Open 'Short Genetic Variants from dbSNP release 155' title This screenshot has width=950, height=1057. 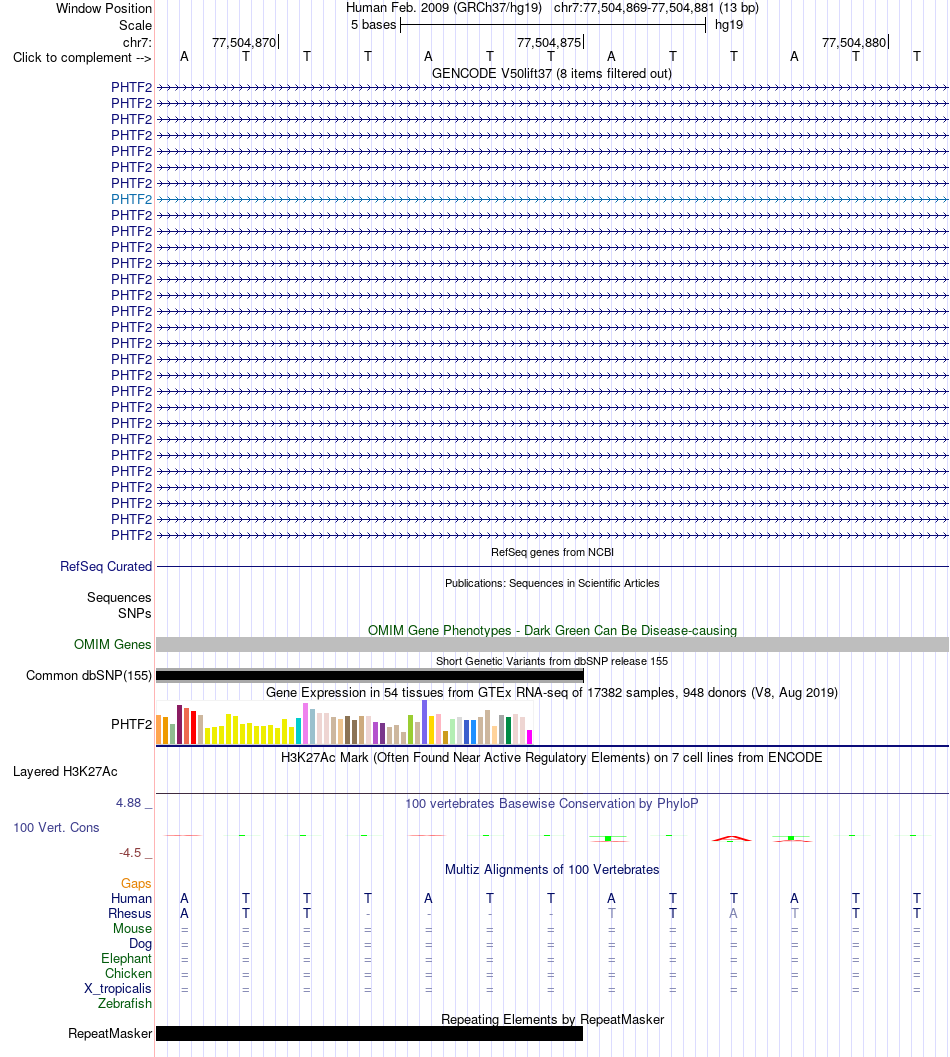point(552,661)
